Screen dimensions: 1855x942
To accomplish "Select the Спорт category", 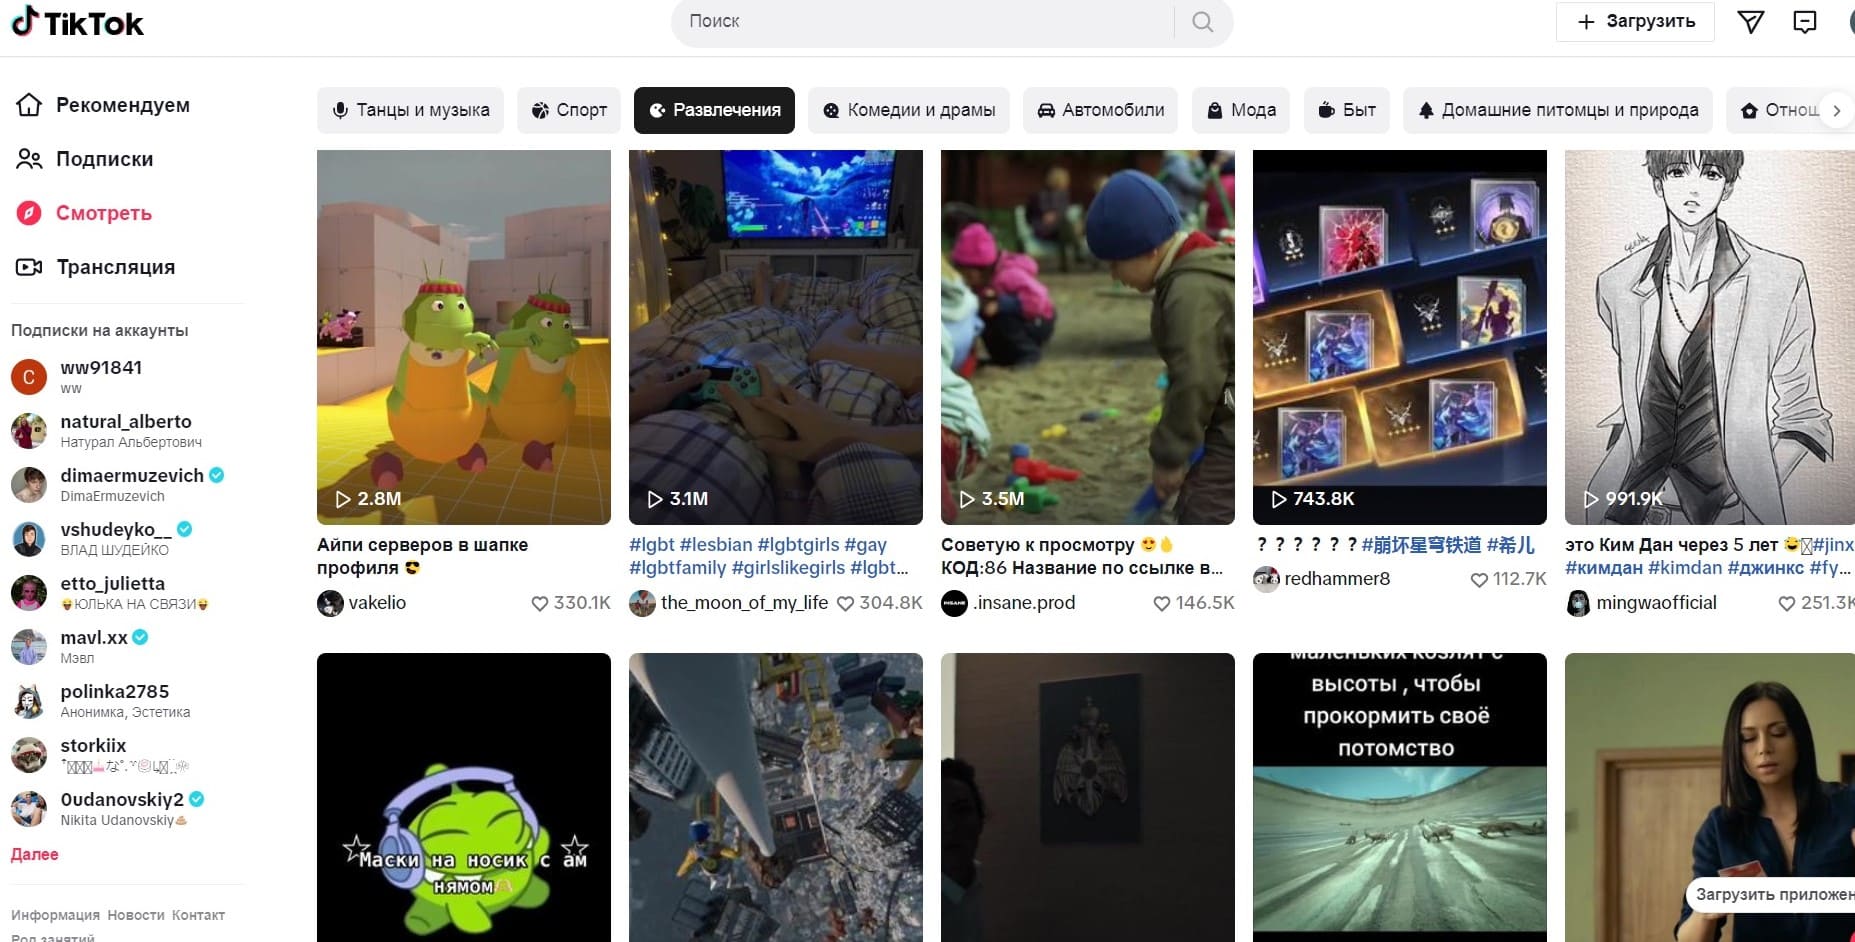I will (569, 110).
